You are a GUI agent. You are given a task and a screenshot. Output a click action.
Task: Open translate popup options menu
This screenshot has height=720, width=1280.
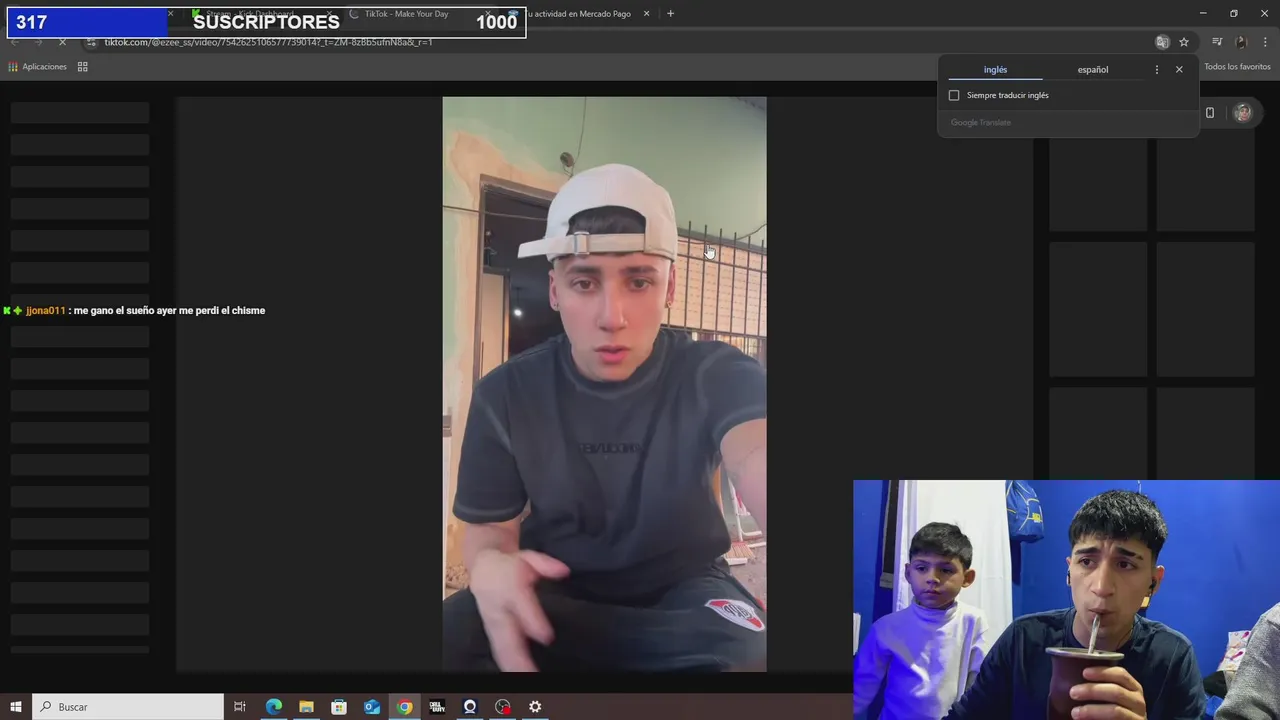[x=1157, y=70]
